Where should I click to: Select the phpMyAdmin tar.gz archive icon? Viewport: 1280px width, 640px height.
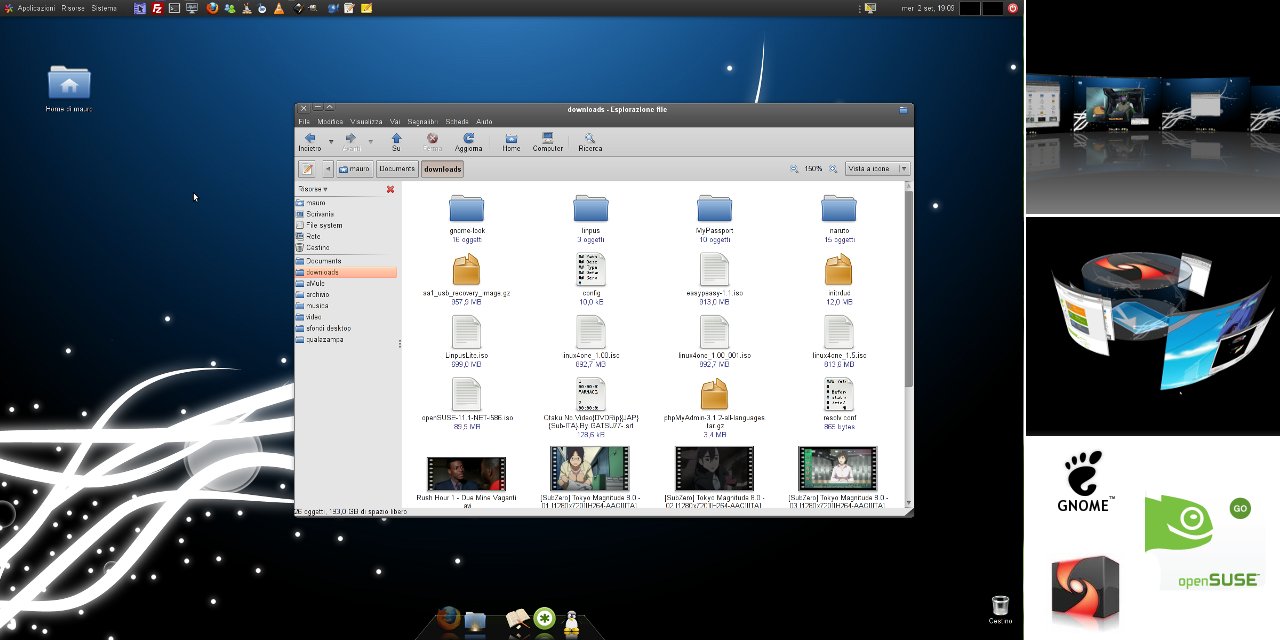pyautogui.click(x=714, y=394)
